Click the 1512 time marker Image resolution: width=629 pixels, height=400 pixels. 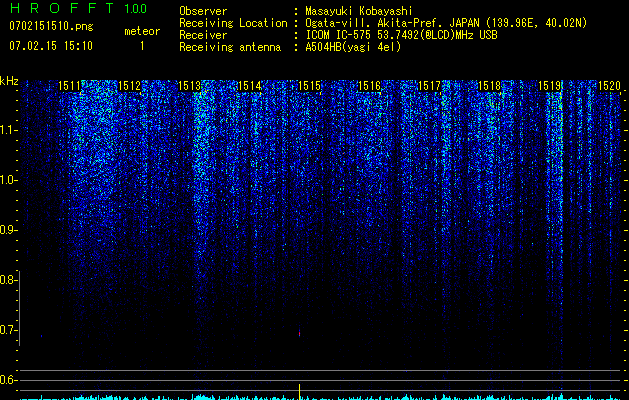tap(130, 86)
